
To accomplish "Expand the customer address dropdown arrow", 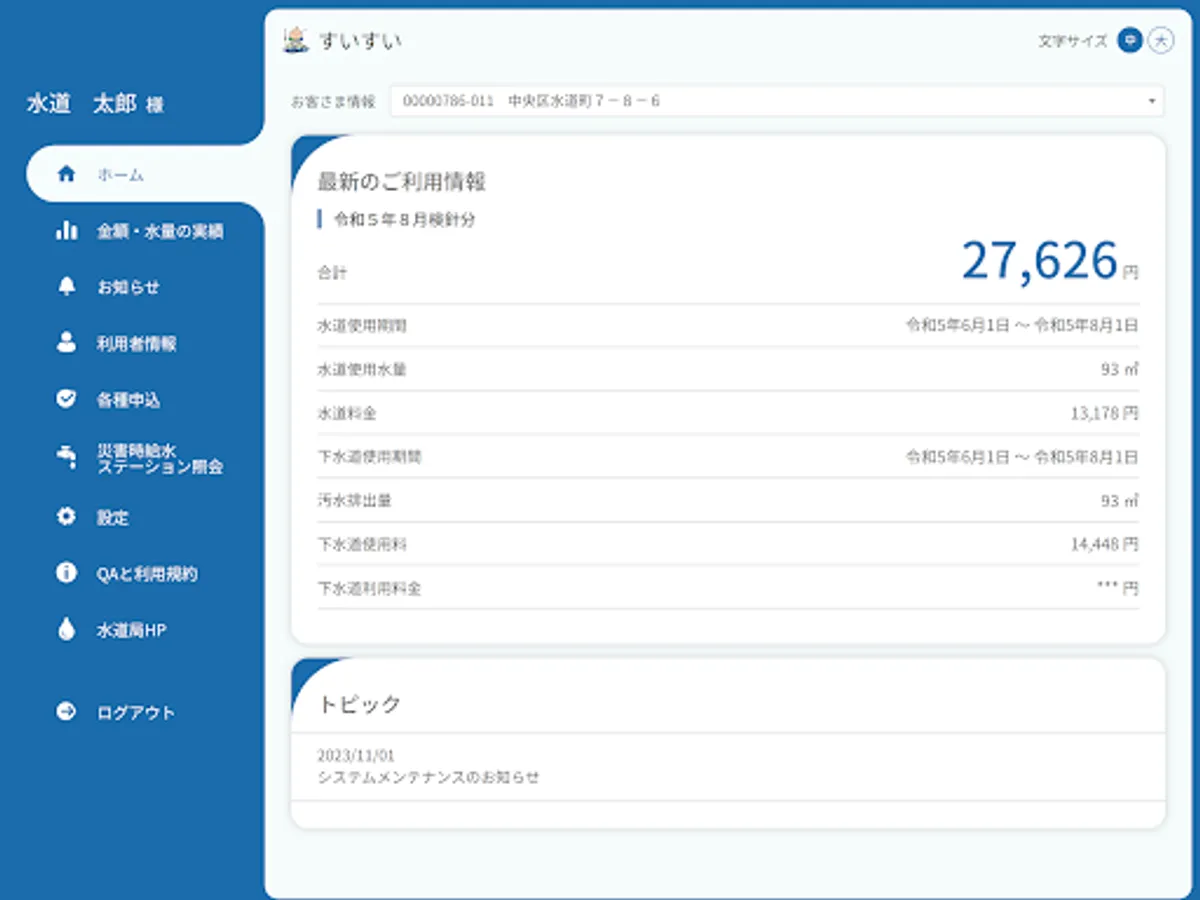I will 1152,100.
